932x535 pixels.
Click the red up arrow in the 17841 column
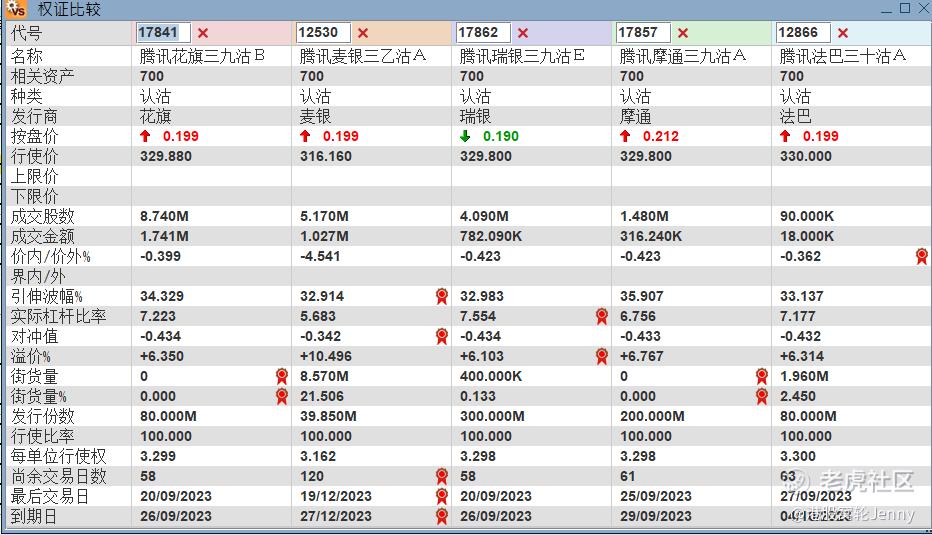click(145, 136)
